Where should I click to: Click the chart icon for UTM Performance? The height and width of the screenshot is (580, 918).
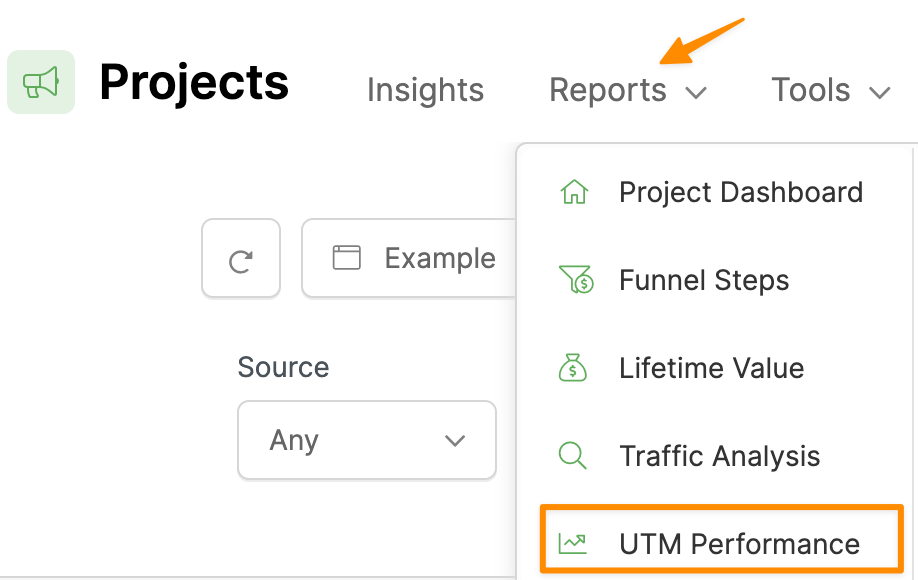[x=573, y=544]
